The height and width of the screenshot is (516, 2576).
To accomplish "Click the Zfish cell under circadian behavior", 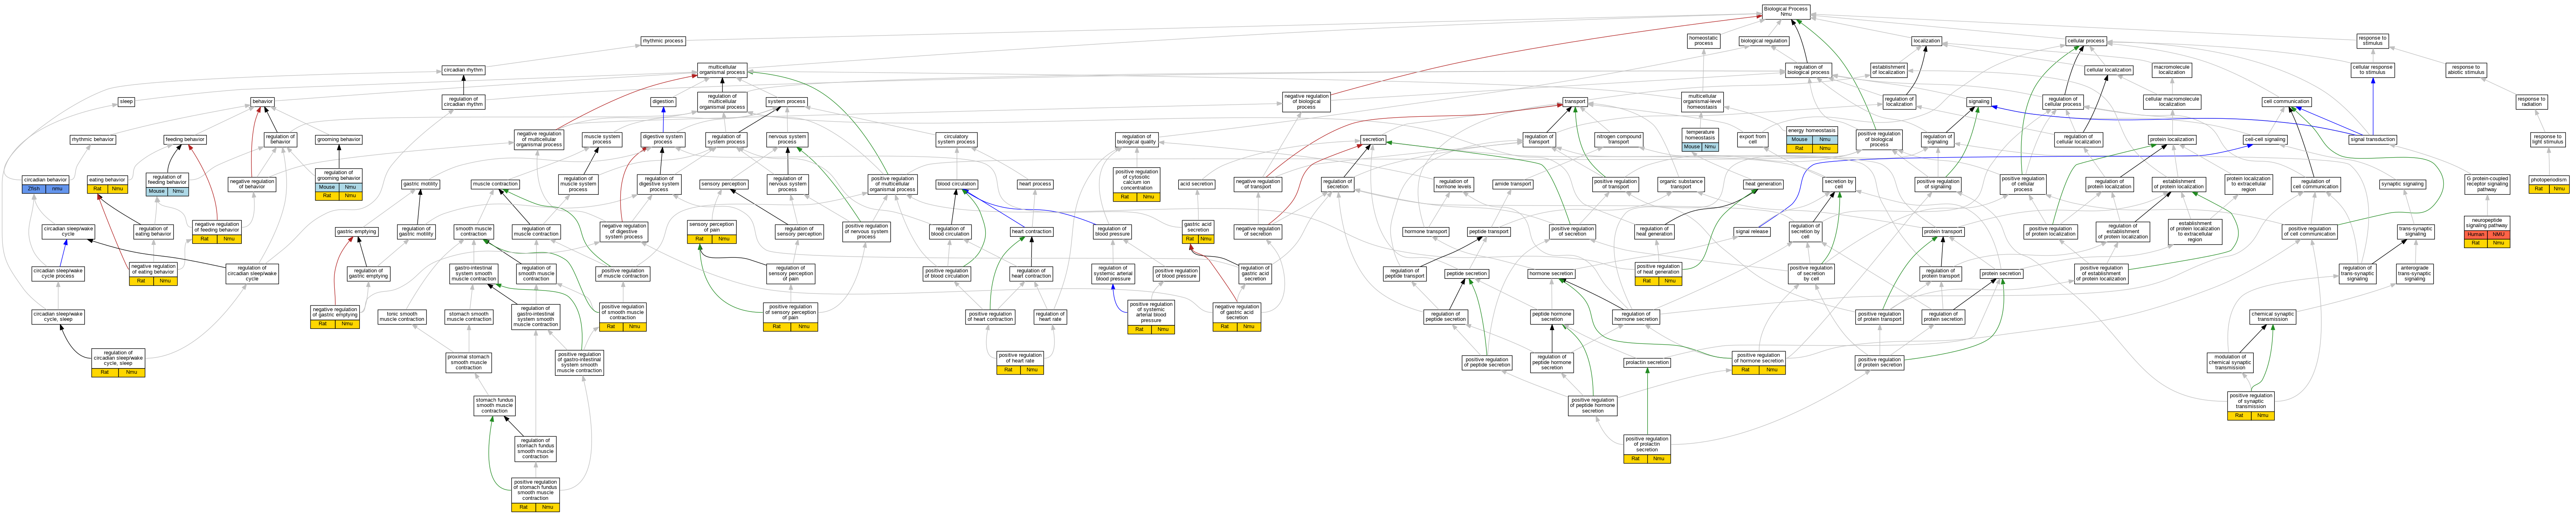I will tap(33, 189).
